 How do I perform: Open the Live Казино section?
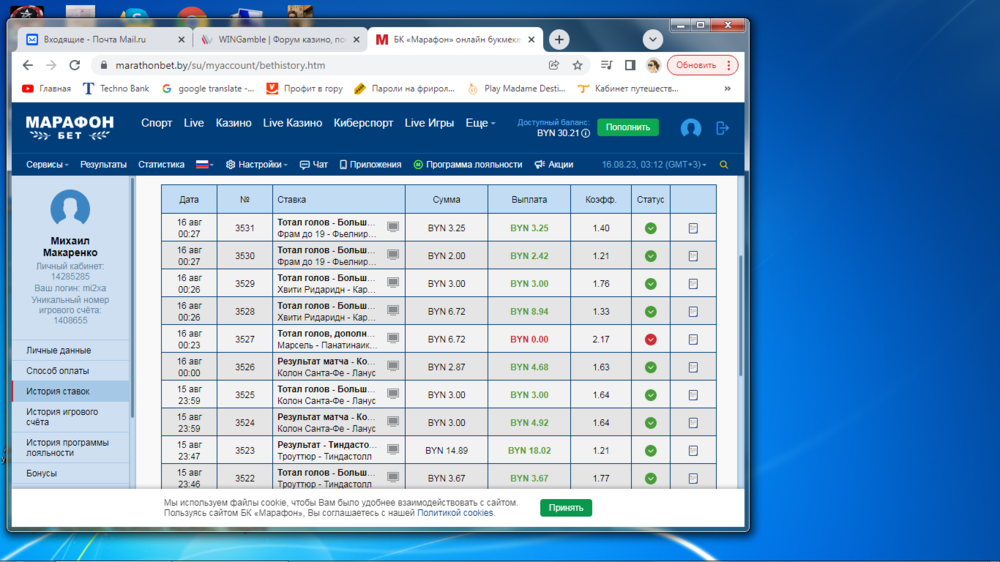292,123
